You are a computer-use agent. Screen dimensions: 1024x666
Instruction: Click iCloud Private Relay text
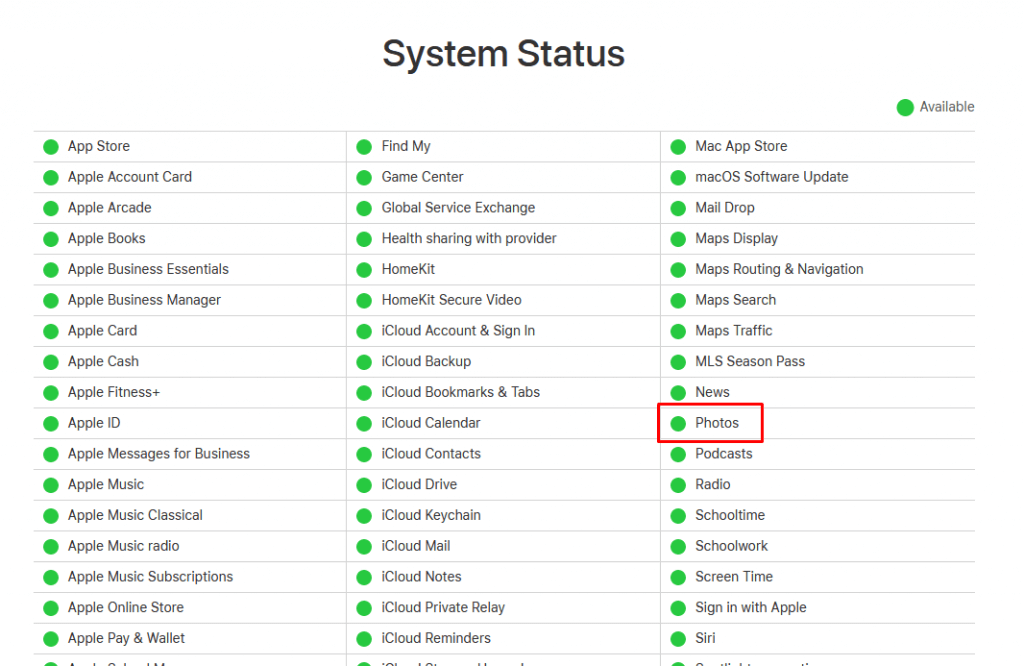click(443, 607)
